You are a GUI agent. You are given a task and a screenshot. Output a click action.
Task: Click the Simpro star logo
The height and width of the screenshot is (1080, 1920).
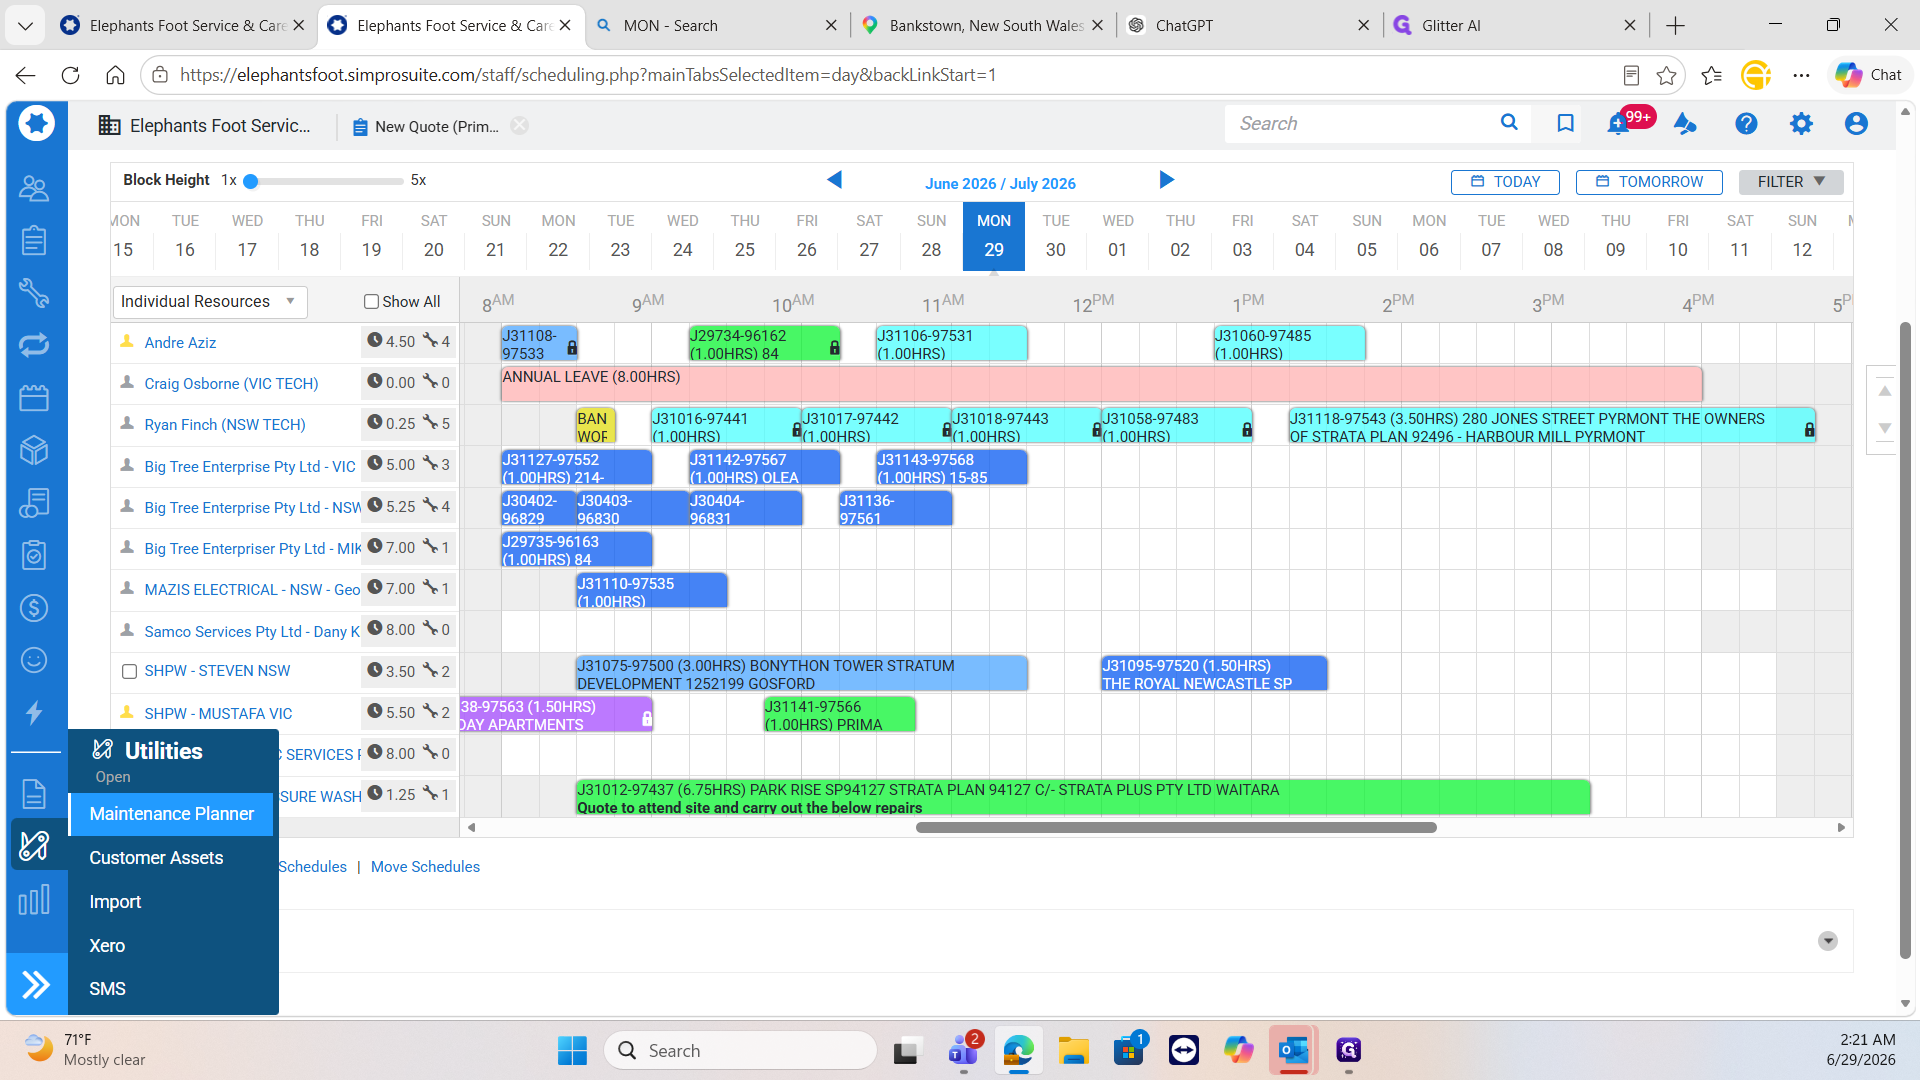(36, 123)
